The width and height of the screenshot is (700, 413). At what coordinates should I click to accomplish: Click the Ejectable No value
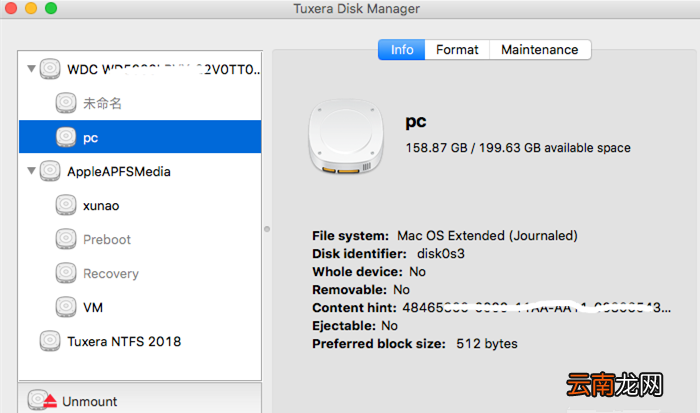pyautogui.click(x=389, y=325)
